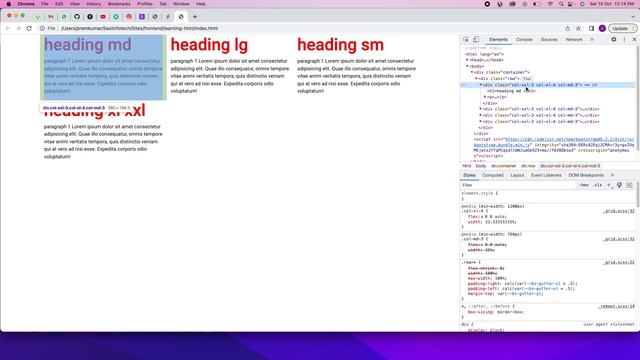Click the flex badge on row div

click(x=527, y=78)
